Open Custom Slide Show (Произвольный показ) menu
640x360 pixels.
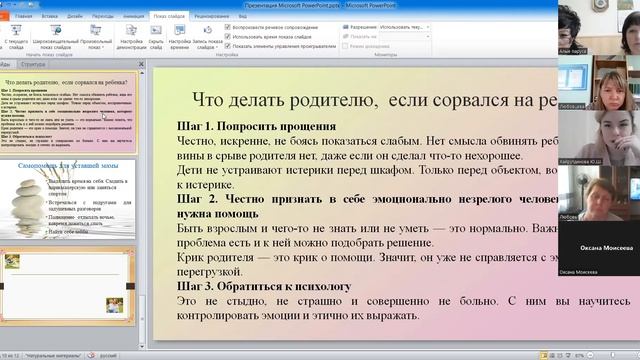pos(96,37)
